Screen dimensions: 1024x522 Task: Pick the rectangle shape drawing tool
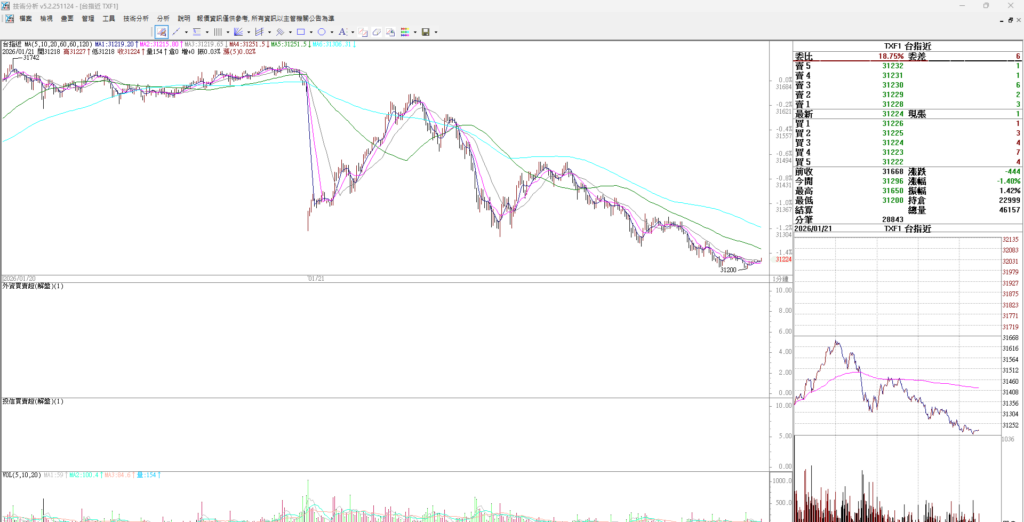pos(300,32)
